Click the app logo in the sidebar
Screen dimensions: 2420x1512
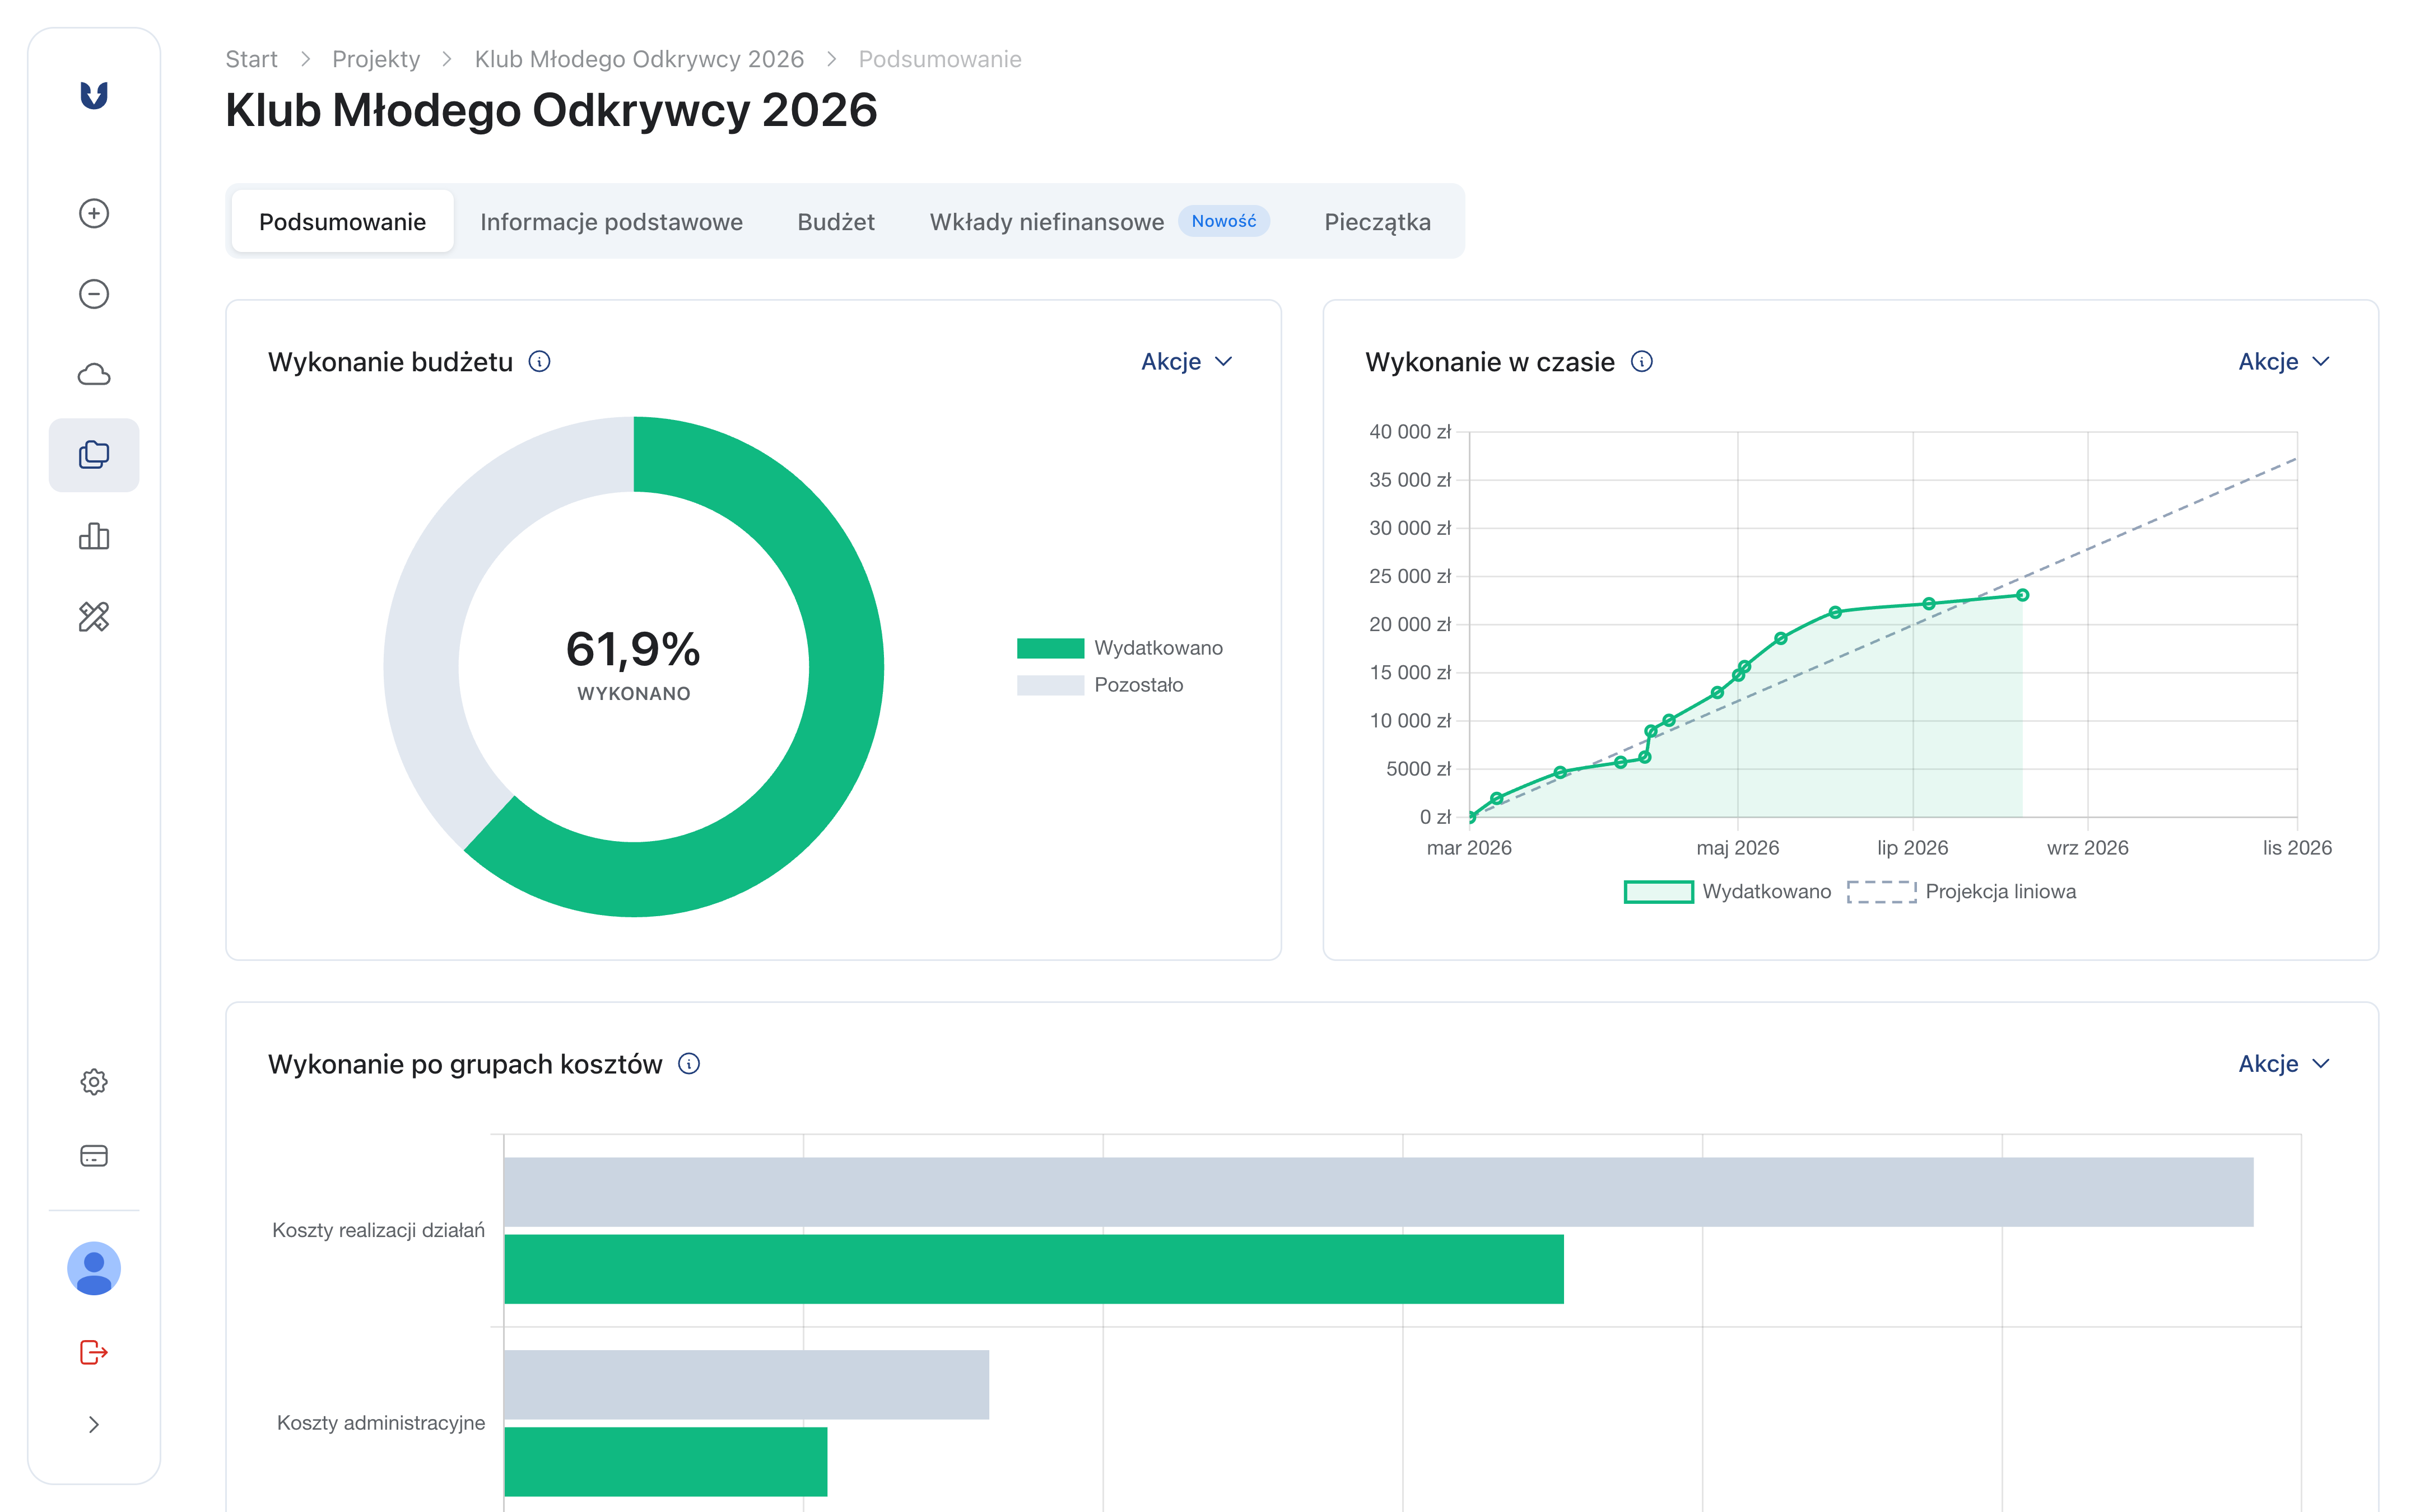(94, 95)
